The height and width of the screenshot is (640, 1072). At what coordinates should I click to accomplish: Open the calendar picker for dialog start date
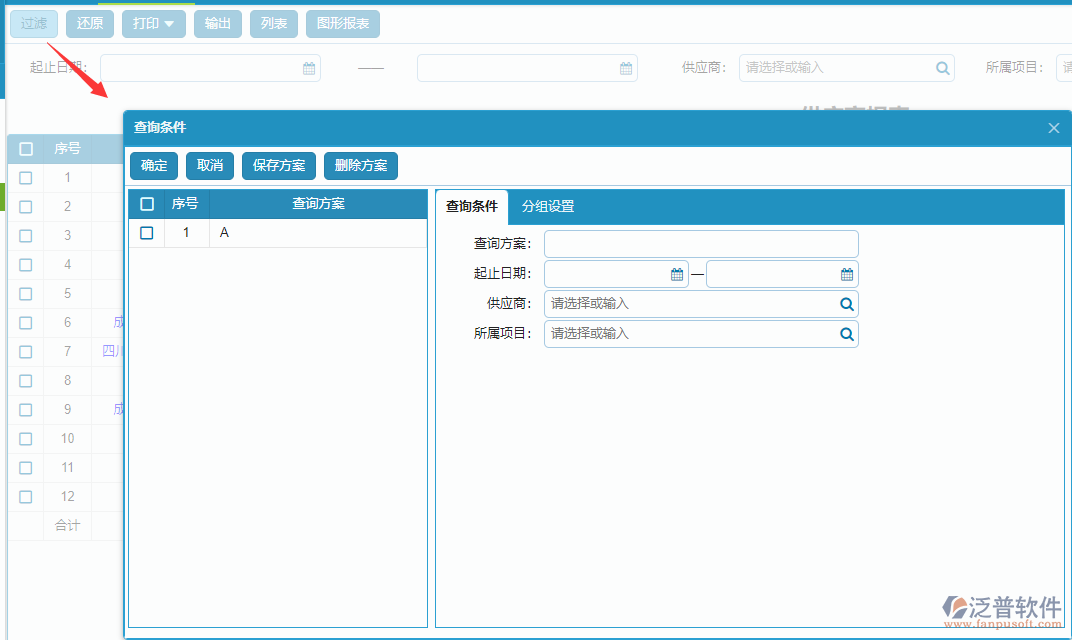click(x=676, y=273)
